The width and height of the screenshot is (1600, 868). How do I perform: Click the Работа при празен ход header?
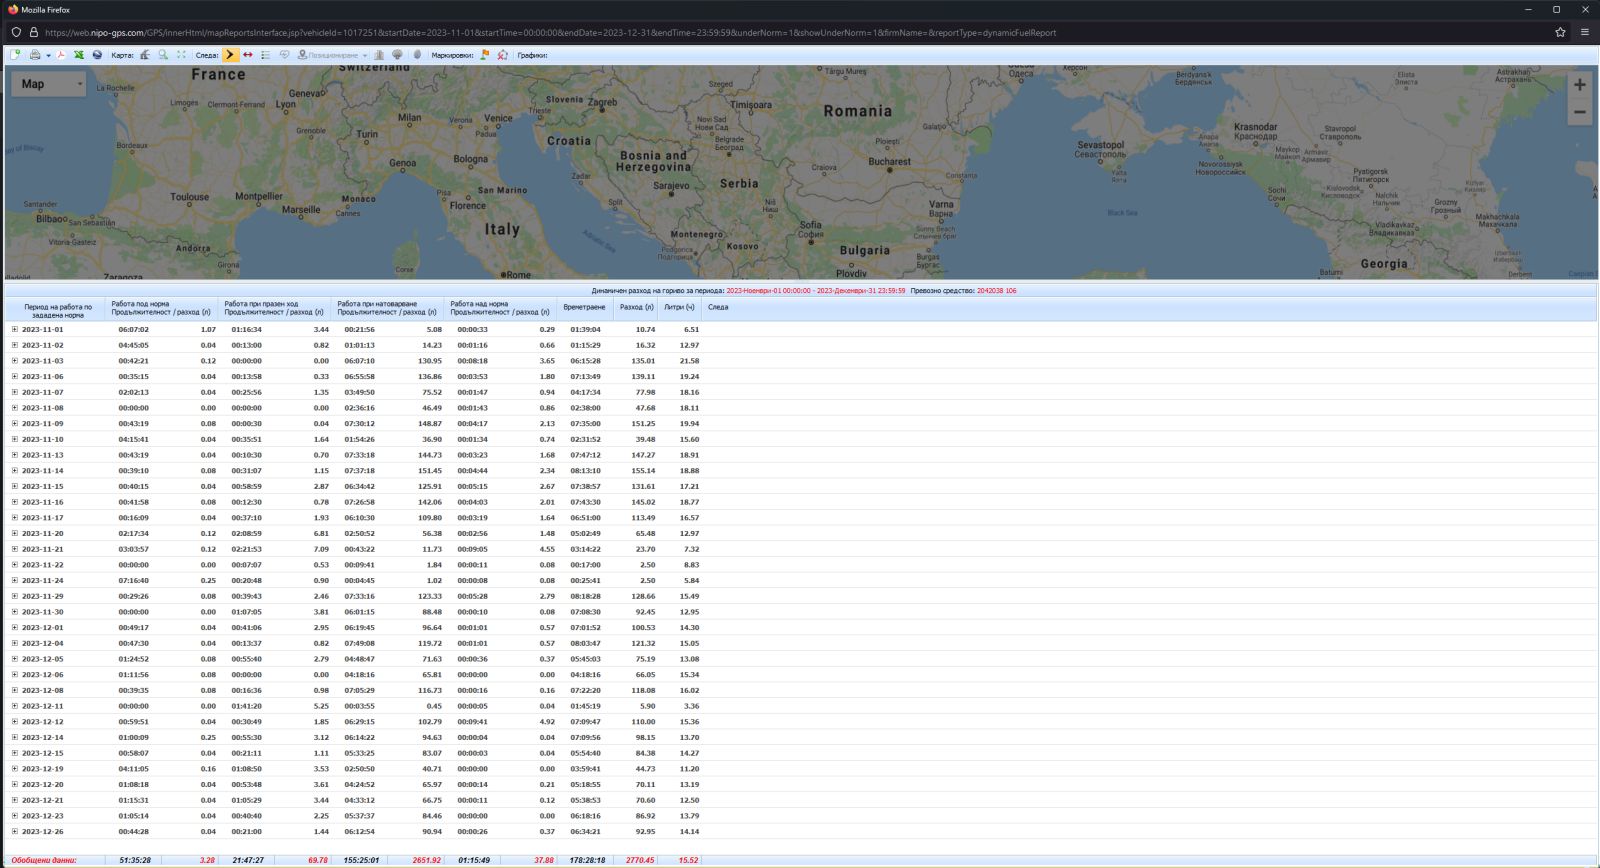[274, 308]
